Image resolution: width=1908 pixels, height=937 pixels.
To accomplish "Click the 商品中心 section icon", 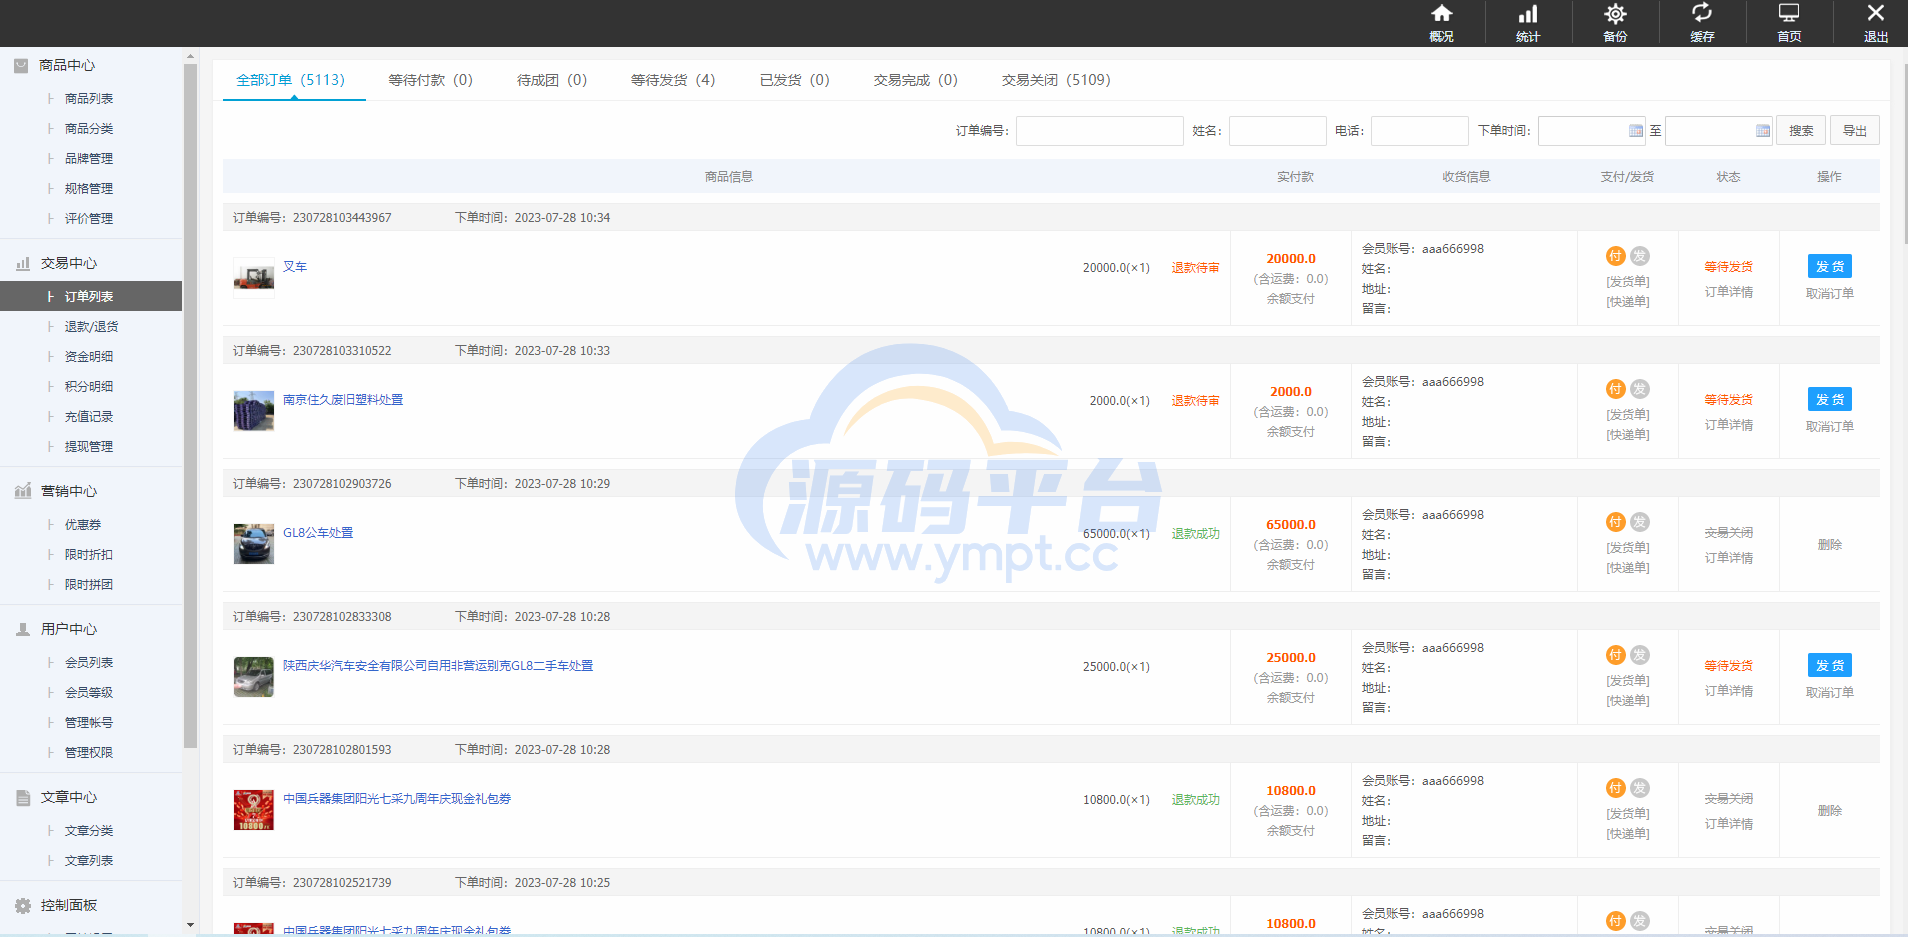I will tap(21, 65).
